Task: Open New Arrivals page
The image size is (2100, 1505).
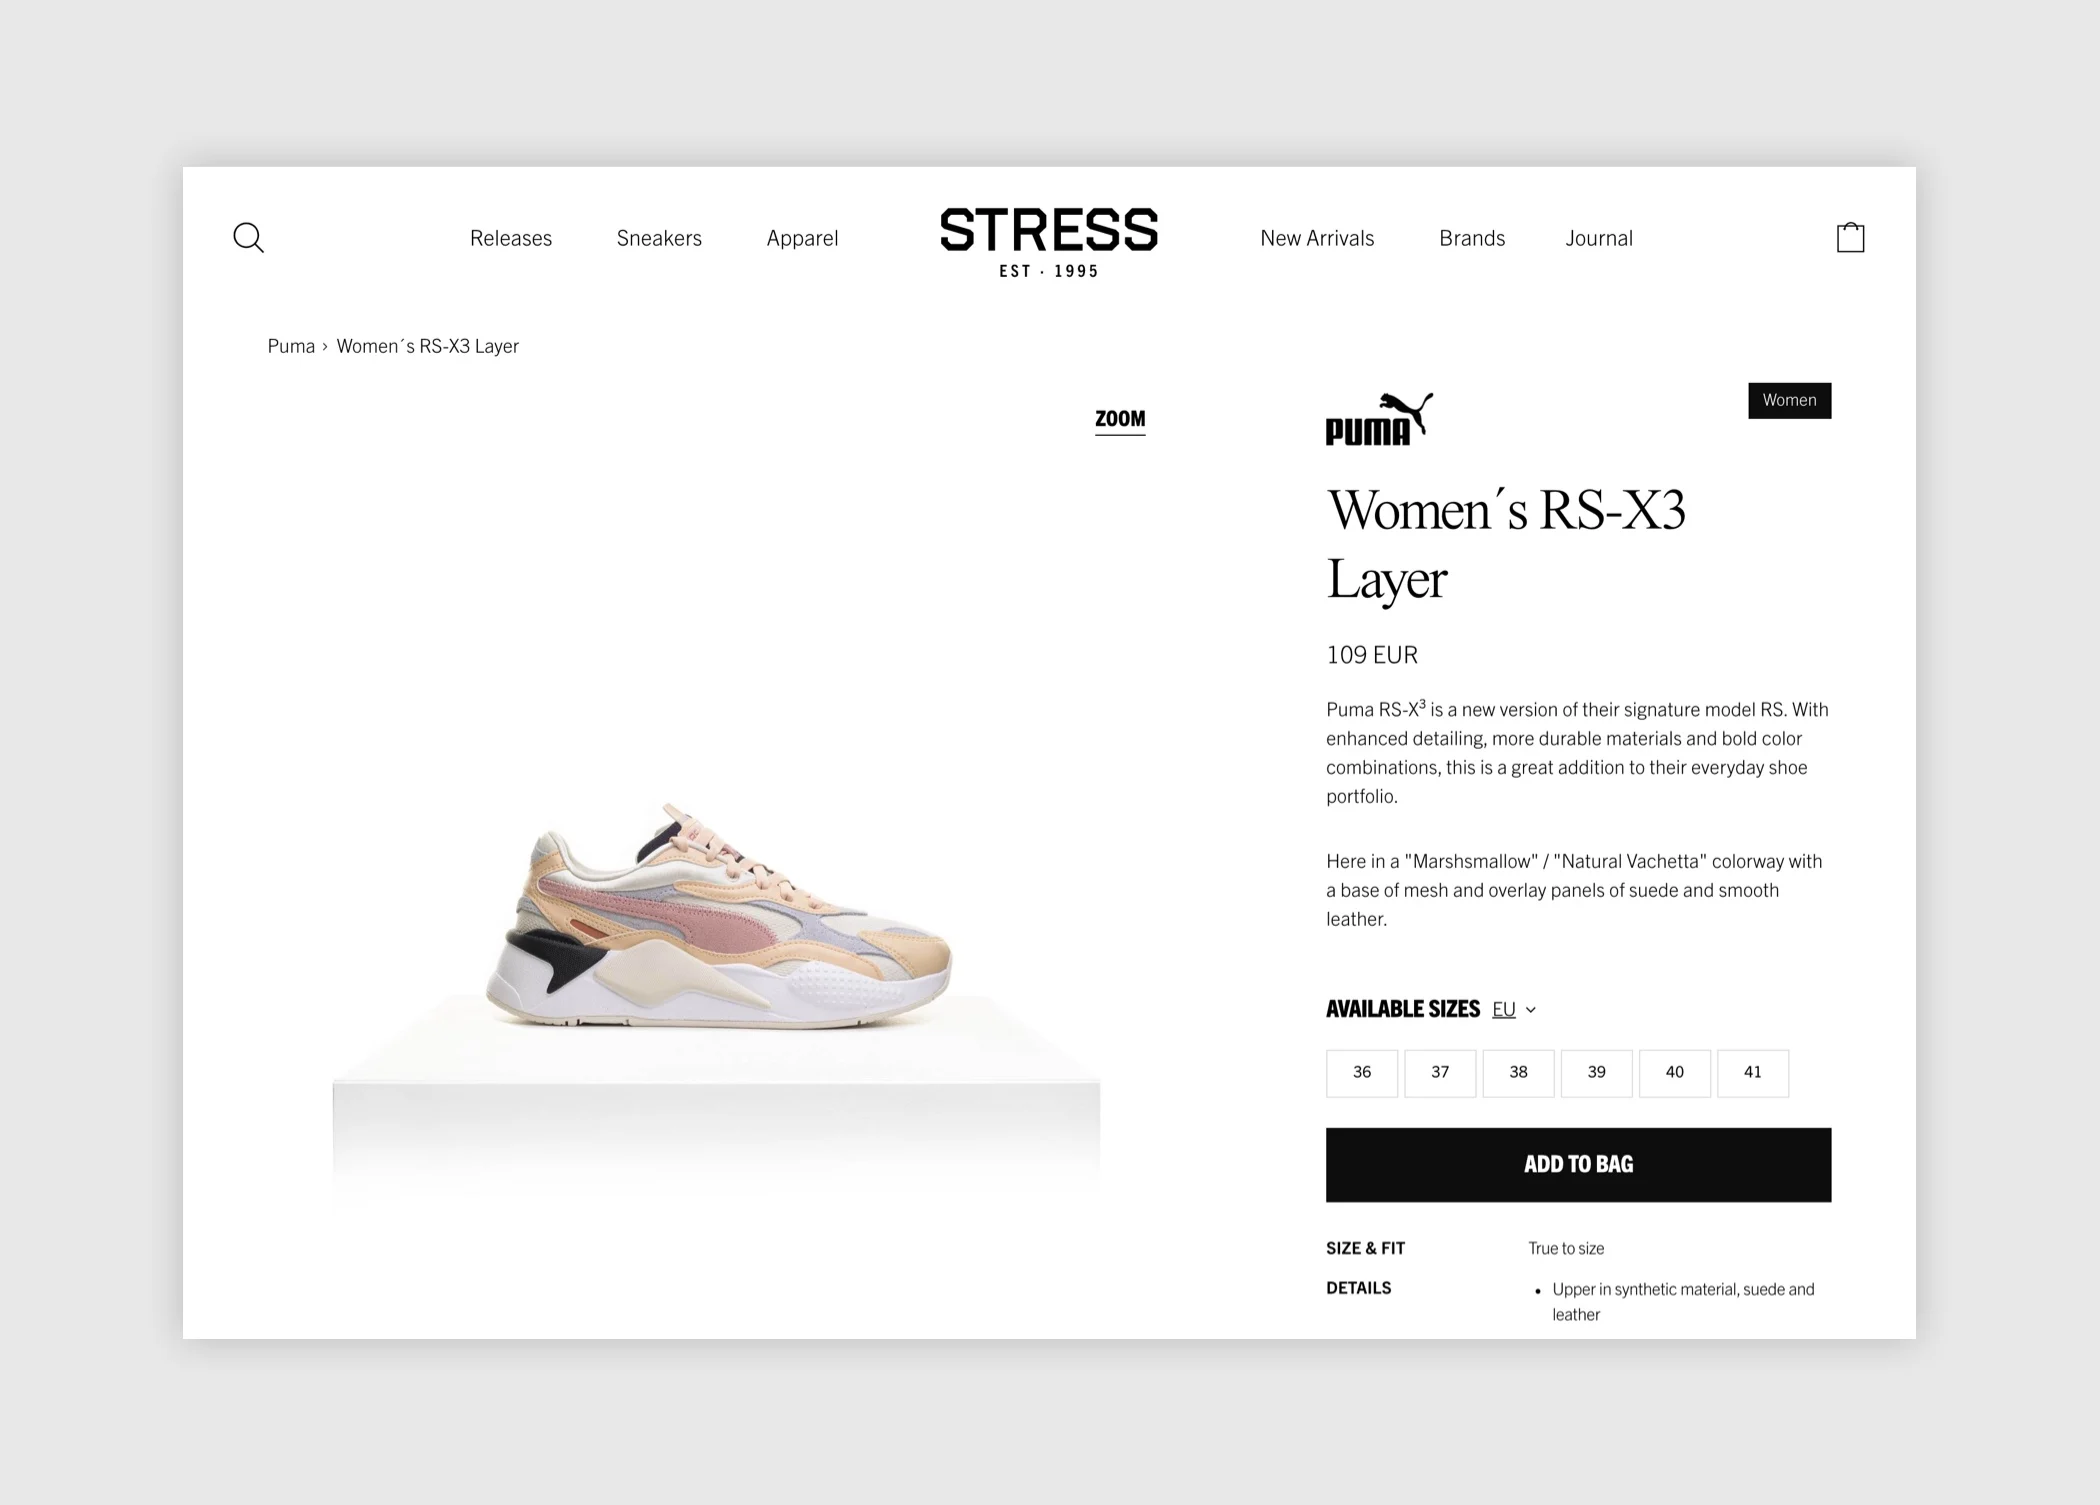Action: (1317, 238)
